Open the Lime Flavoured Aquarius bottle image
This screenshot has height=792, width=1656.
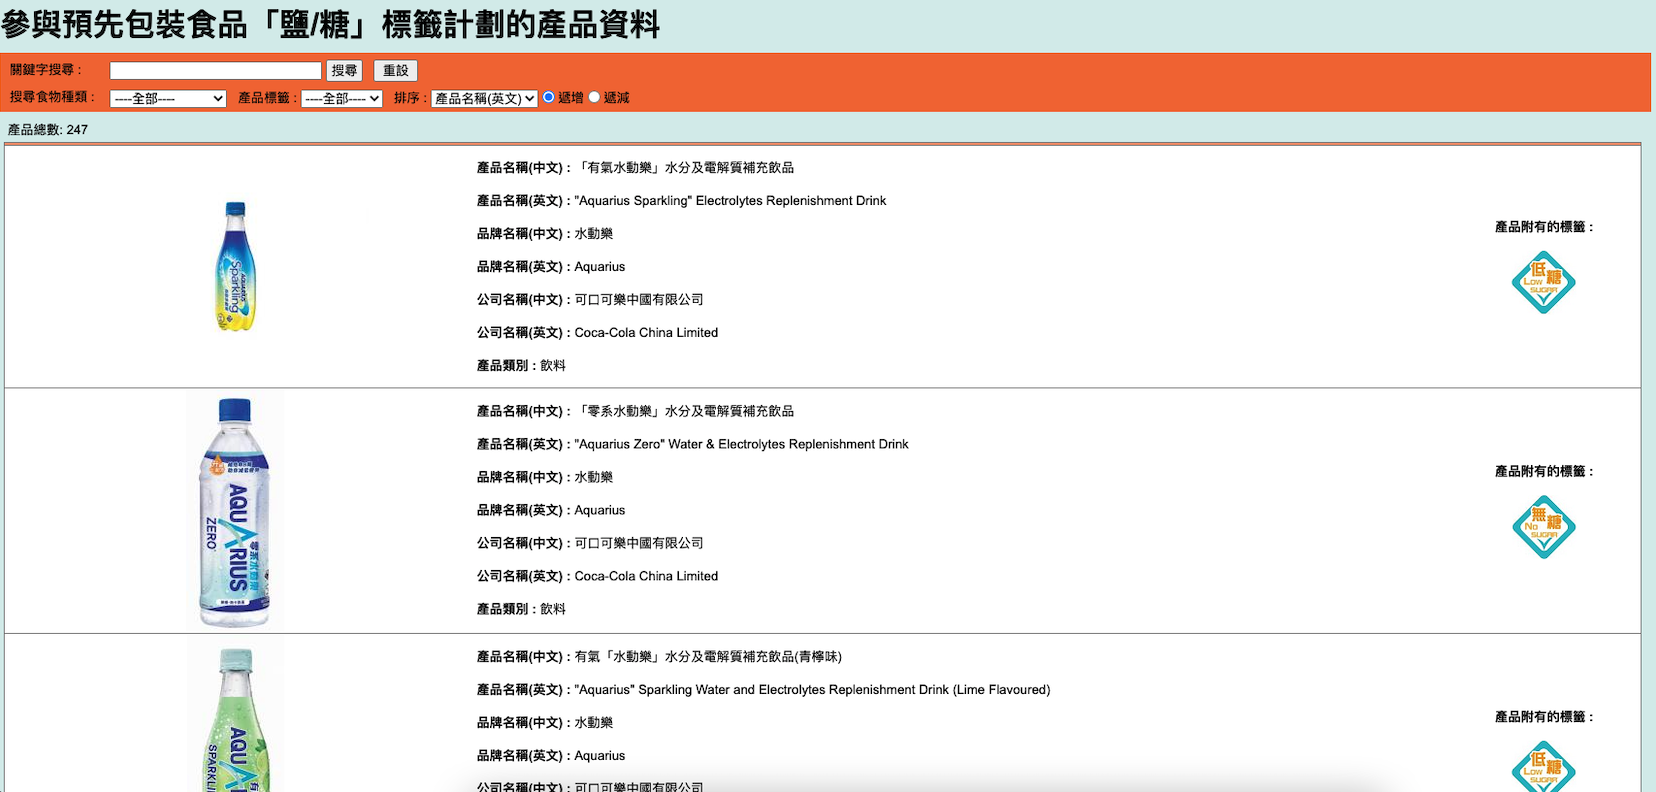click(x=235, y=717)
